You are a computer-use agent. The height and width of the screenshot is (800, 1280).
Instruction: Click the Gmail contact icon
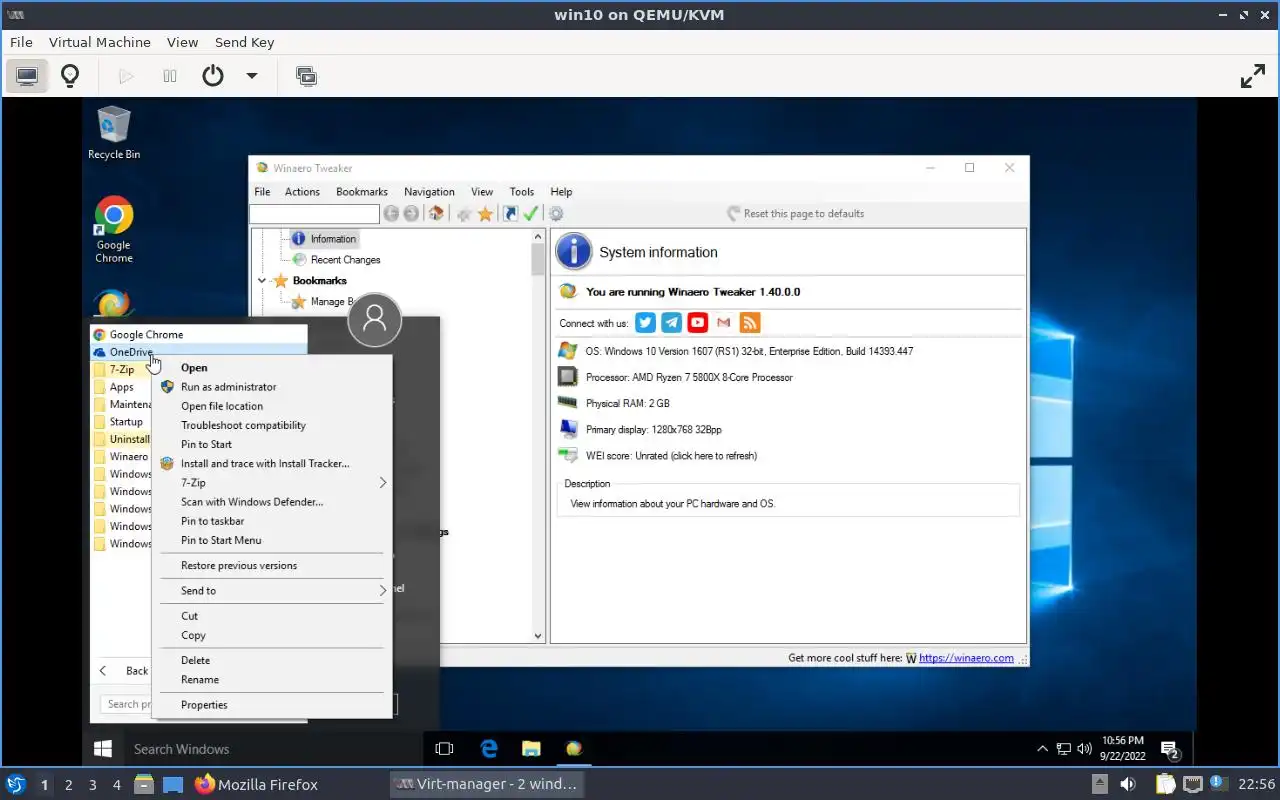click(x=724, y=322)
